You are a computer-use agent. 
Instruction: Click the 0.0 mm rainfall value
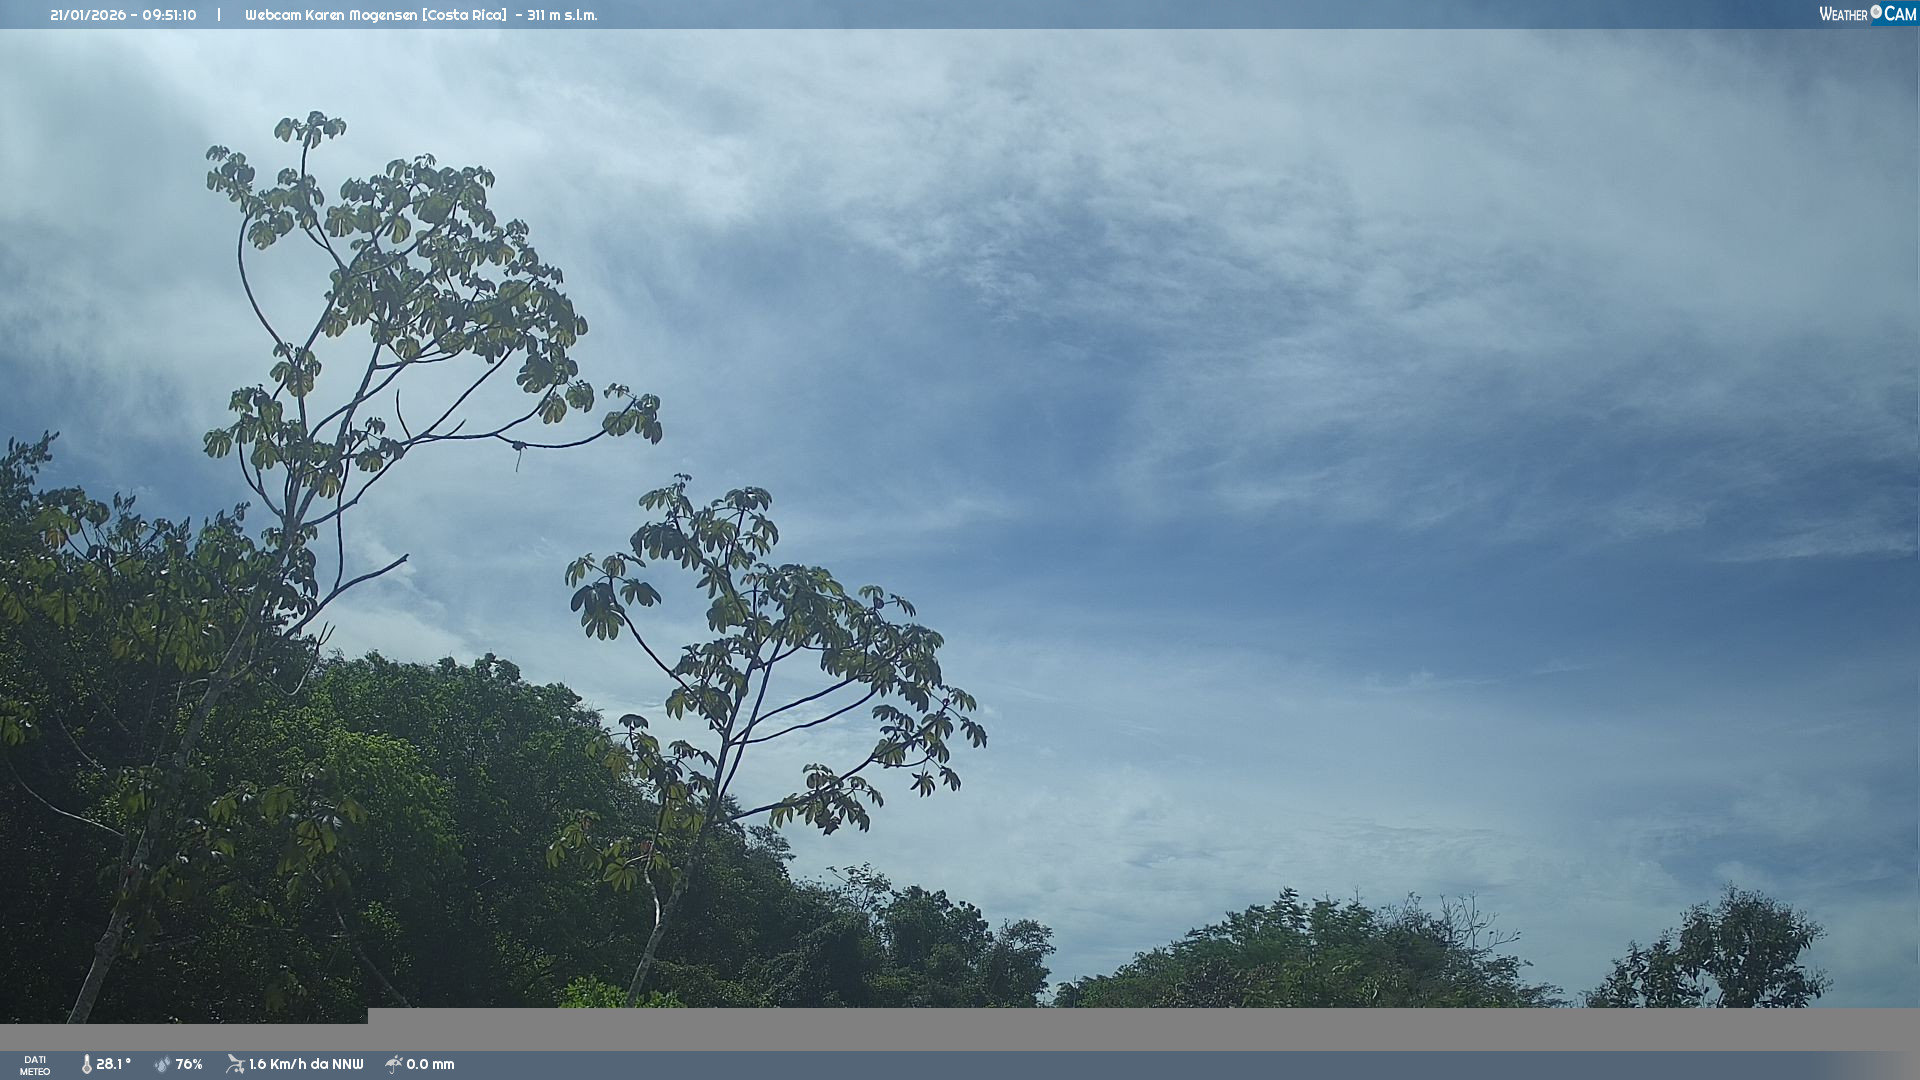(x=430, y=1064)
